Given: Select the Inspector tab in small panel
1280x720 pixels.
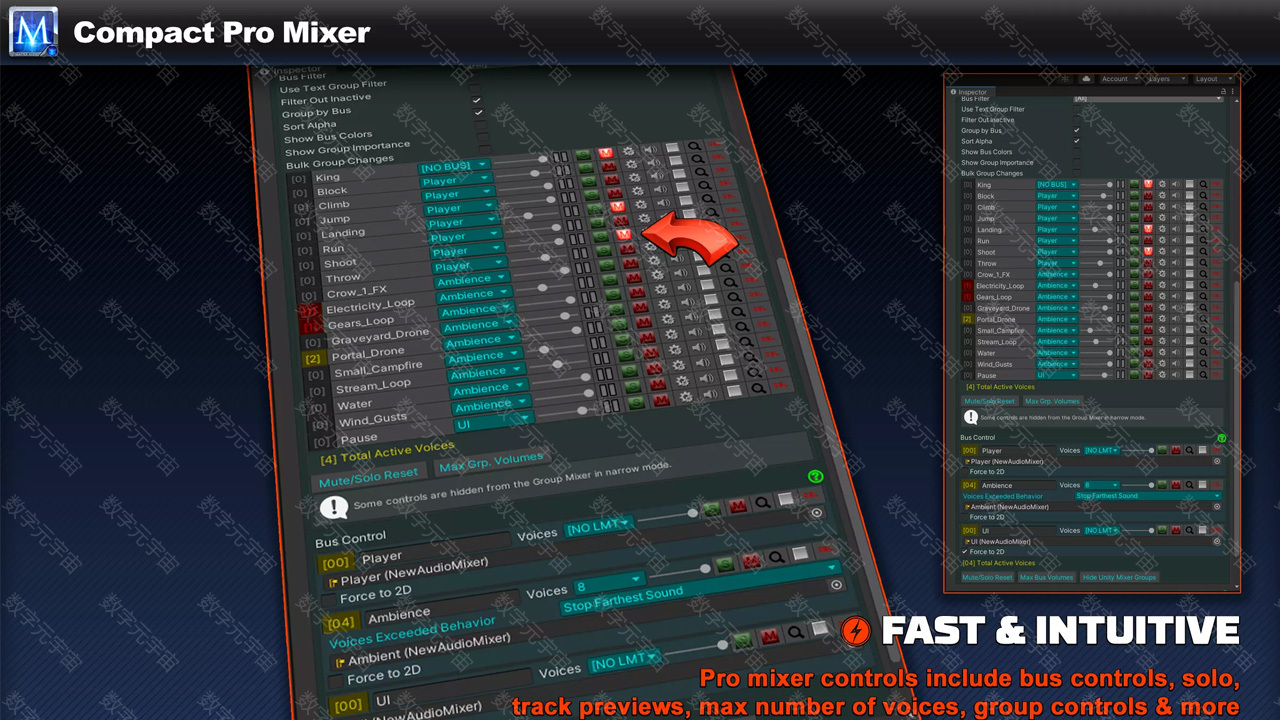Looking at the screenshot, I should point(970,92).
